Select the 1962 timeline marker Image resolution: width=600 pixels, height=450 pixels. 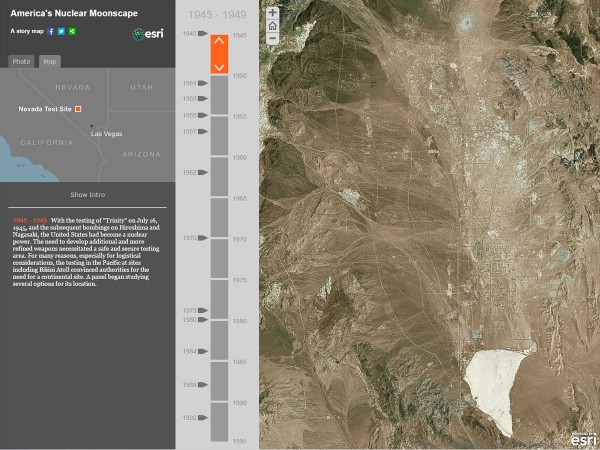tap(202, 172)
